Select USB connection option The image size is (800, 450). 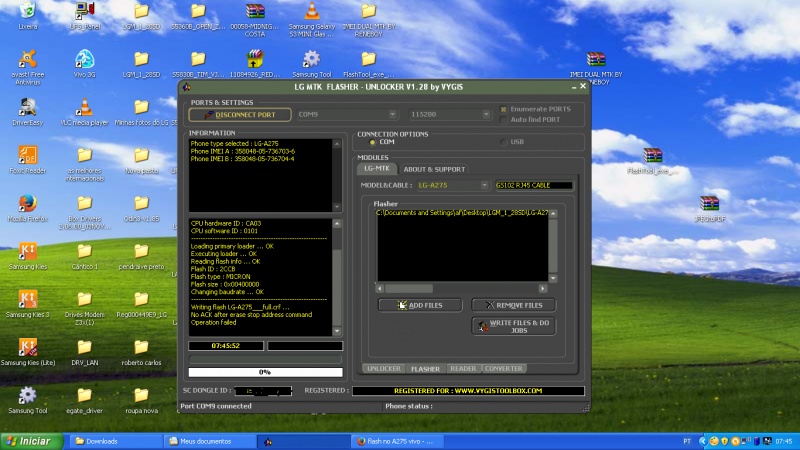[504, 142]
